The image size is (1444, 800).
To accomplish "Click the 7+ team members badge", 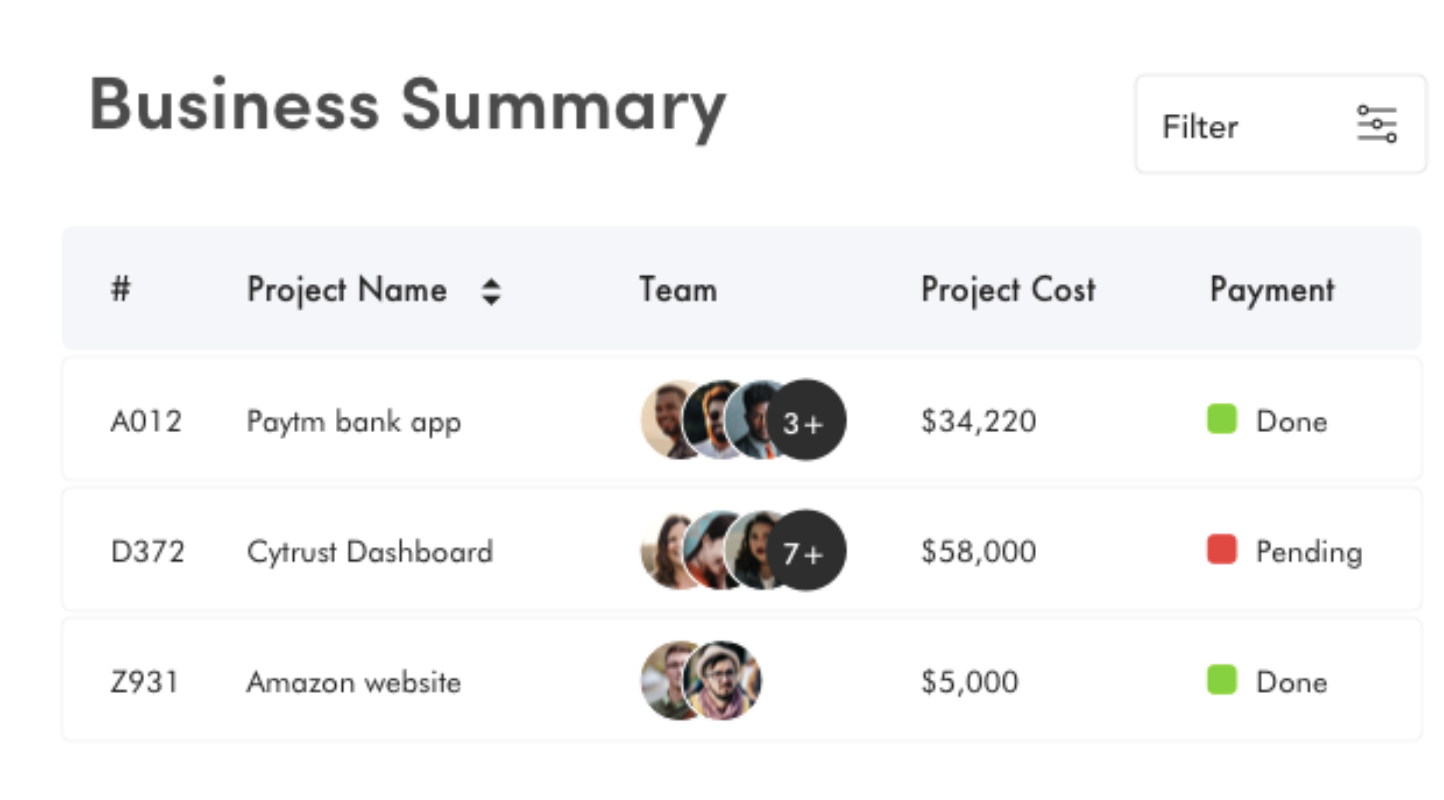I will [x=806, y=551].
